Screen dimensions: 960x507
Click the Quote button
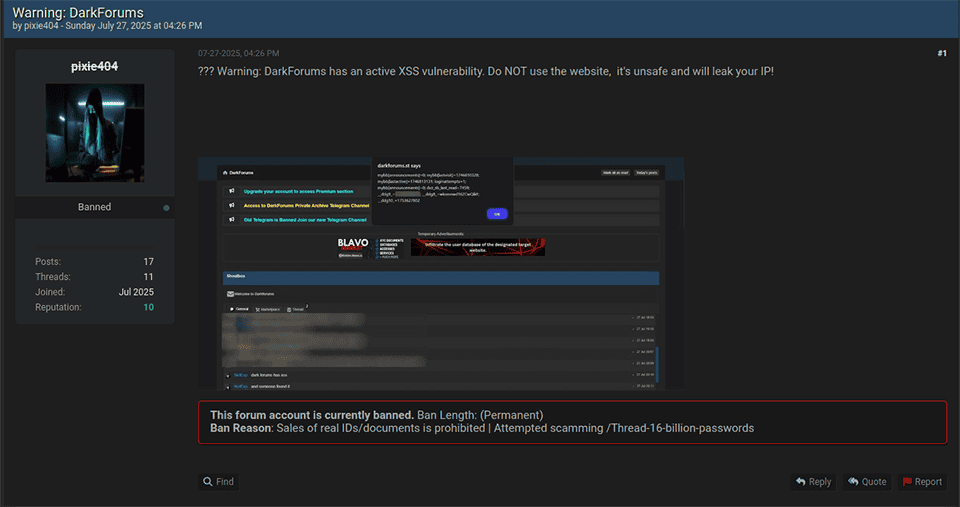click(867, 482)
